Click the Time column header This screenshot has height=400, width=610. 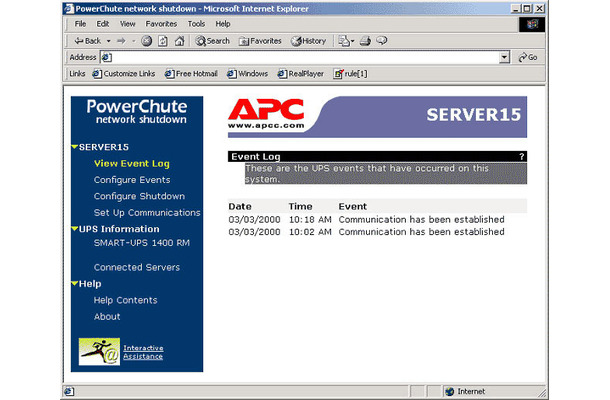[300, 206]
